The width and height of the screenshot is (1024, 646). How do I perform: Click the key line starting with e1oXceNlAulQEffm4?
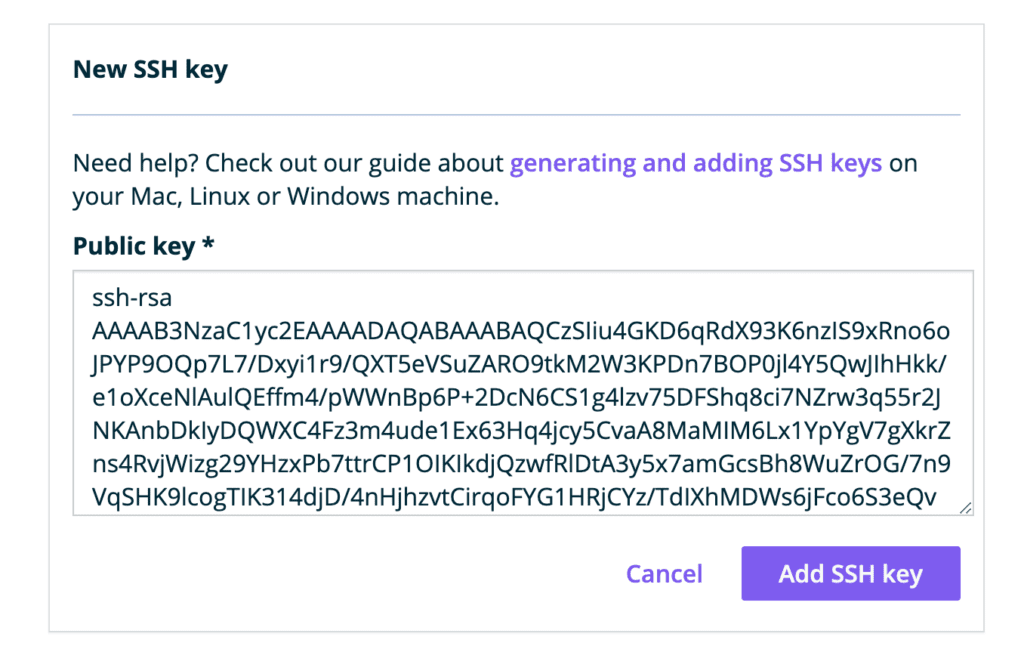[516, 397]
